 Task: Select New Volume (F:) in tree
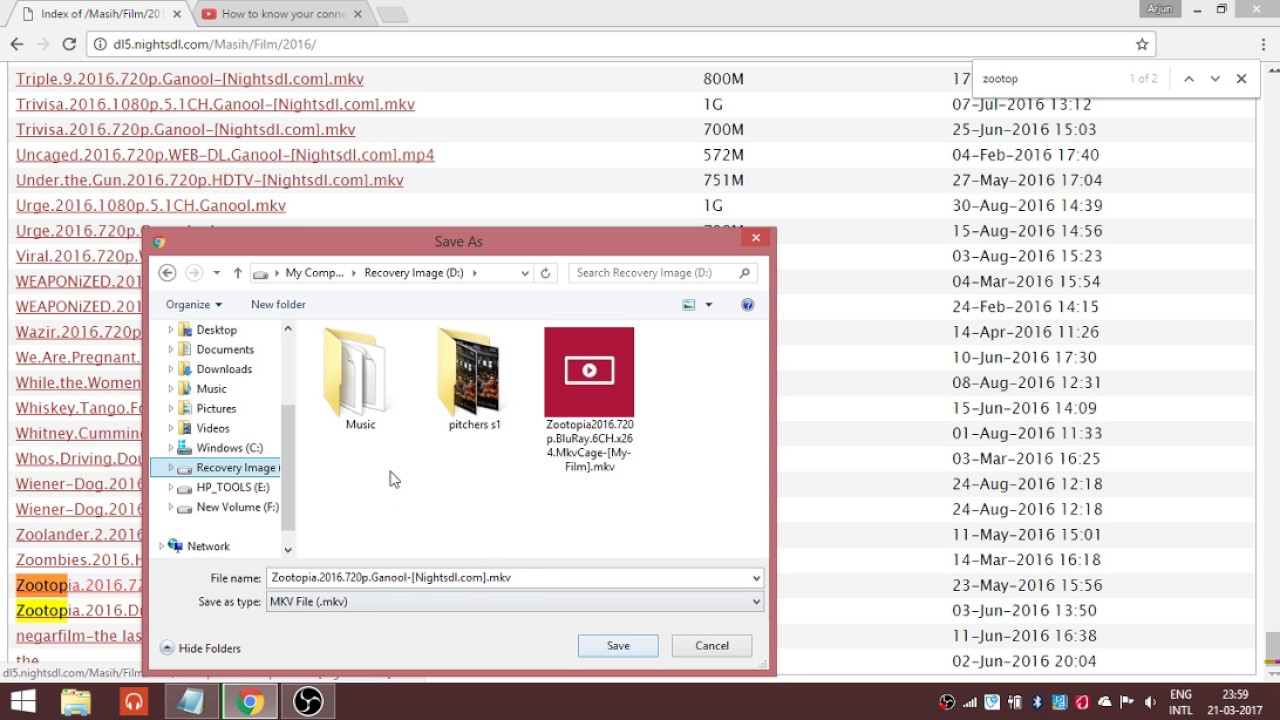click(x=237, y=507)
